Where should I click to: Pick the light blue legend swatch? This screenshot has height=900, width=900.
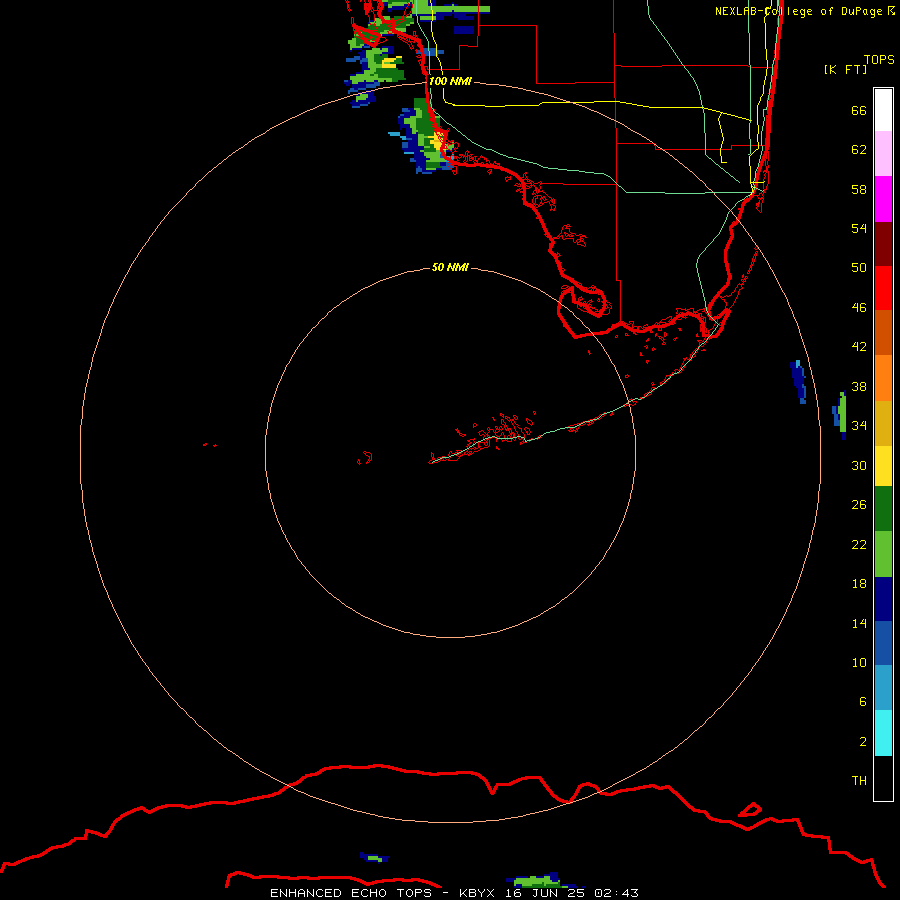(x=883, y=688)
